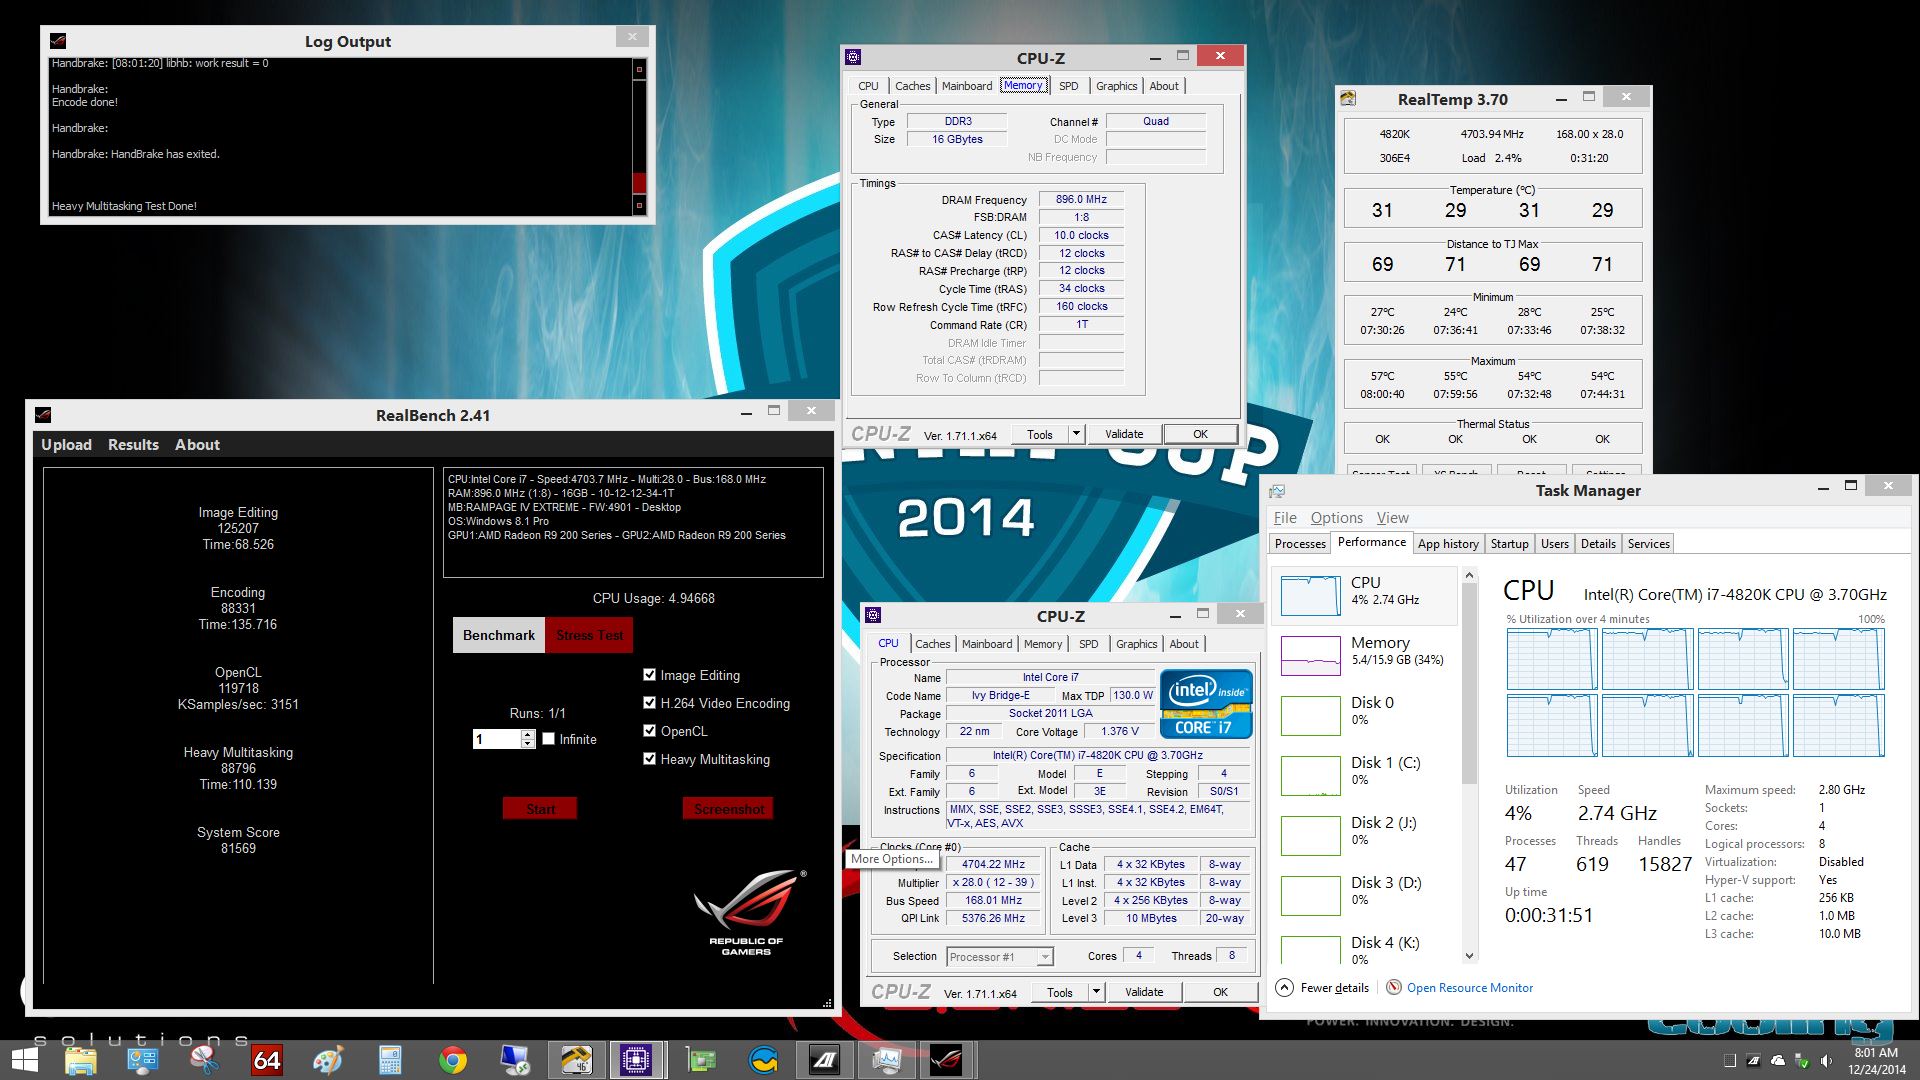This screenshot has height=1080, width=1920.
Task: Switch to ROG RealBench taskbar icon
Action: (947, 1059)
